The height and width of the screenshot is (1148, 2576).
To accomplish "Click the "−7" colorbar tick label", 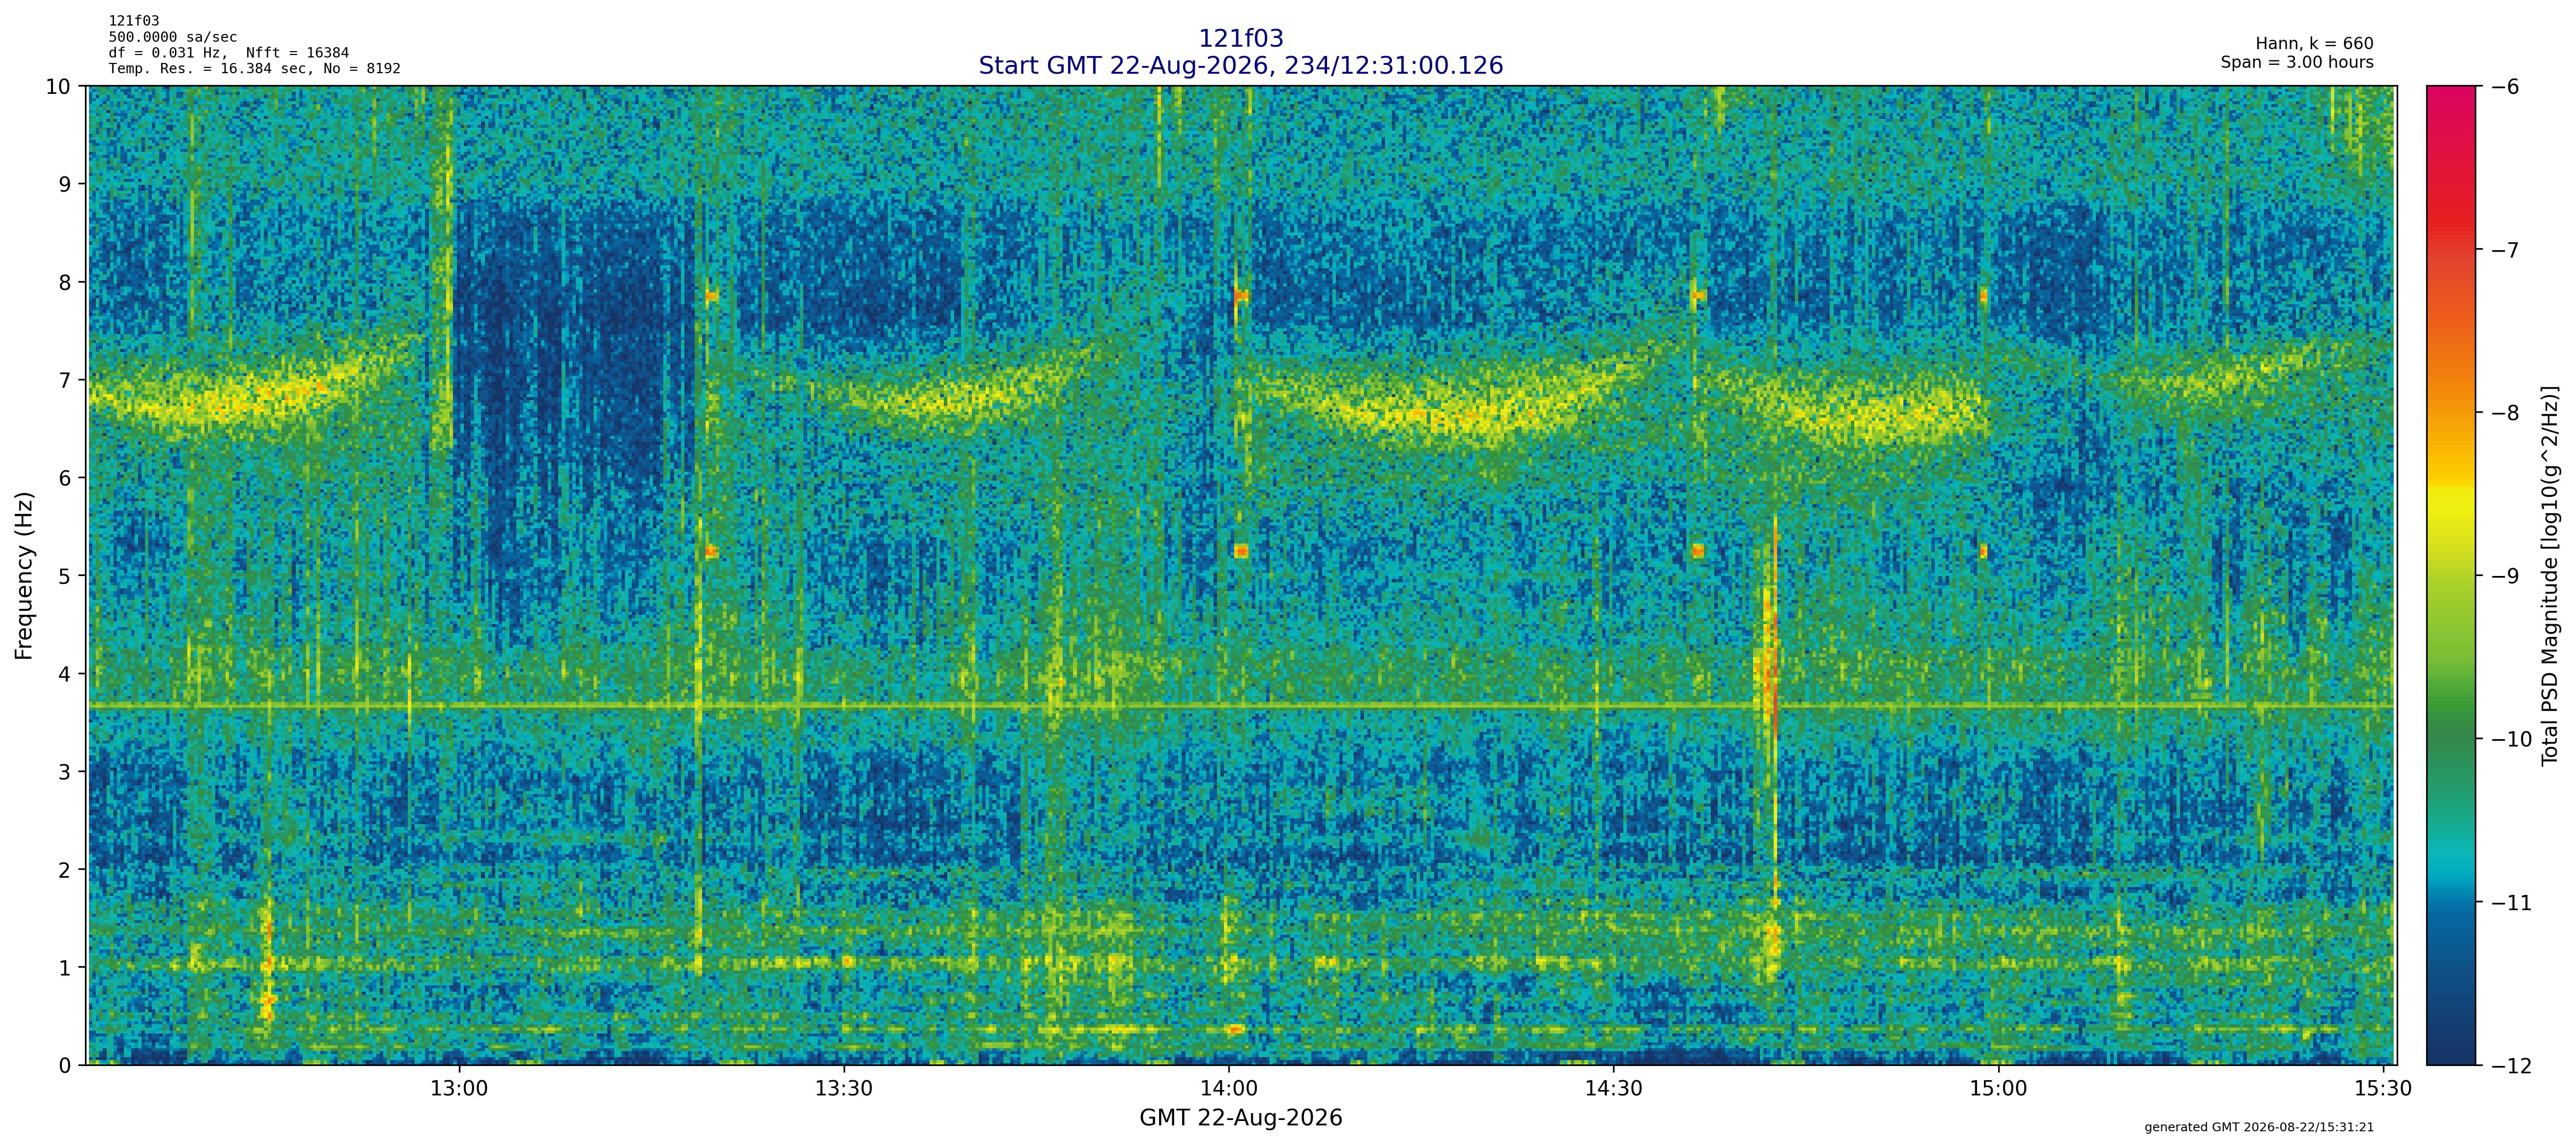I will [2505, 250].
